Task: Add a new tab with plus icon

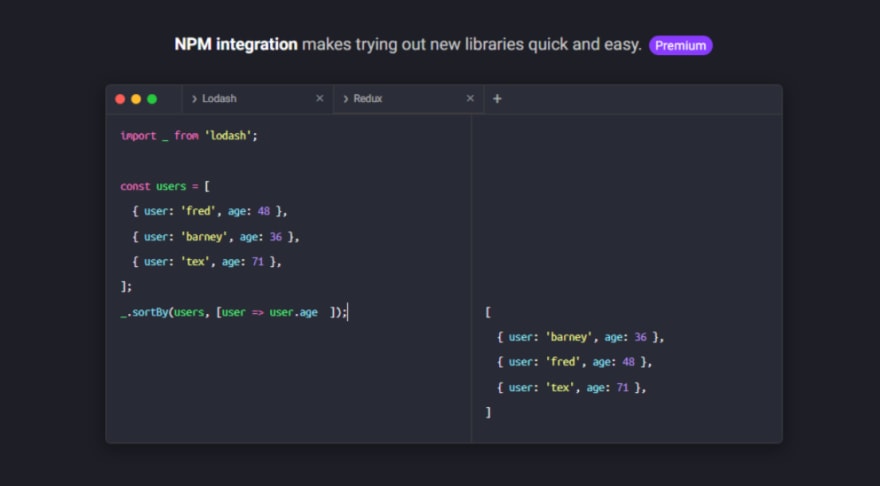Action: 497,99
